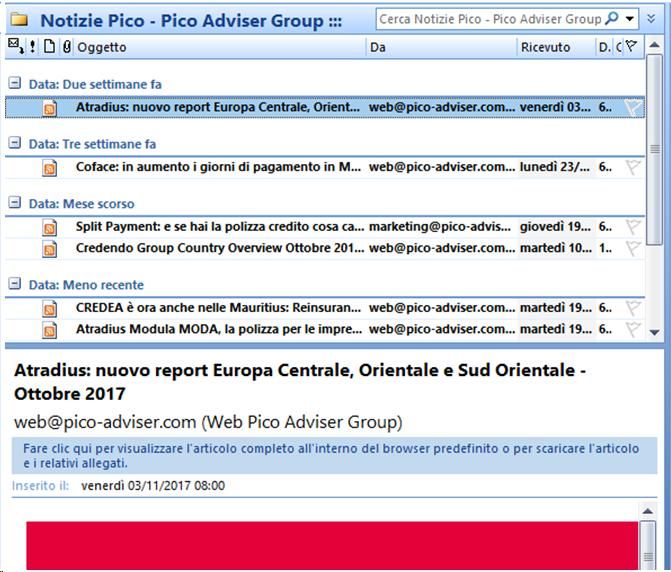Click the Data: Mese scorso group label
671x572 pixels.
(81, 204)
